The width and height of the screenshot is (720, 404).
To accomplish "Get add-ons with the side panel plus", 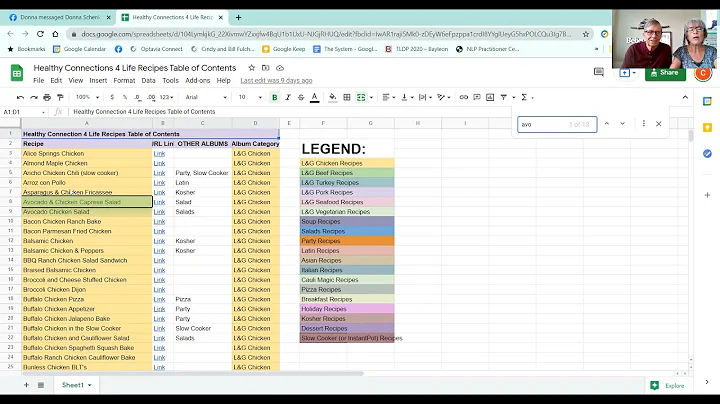I will point(707,195).
